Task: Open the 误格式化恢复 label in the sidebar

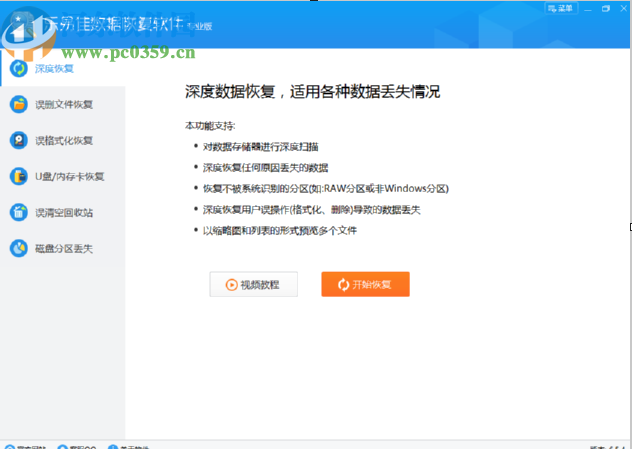Action: pos(64,141)
